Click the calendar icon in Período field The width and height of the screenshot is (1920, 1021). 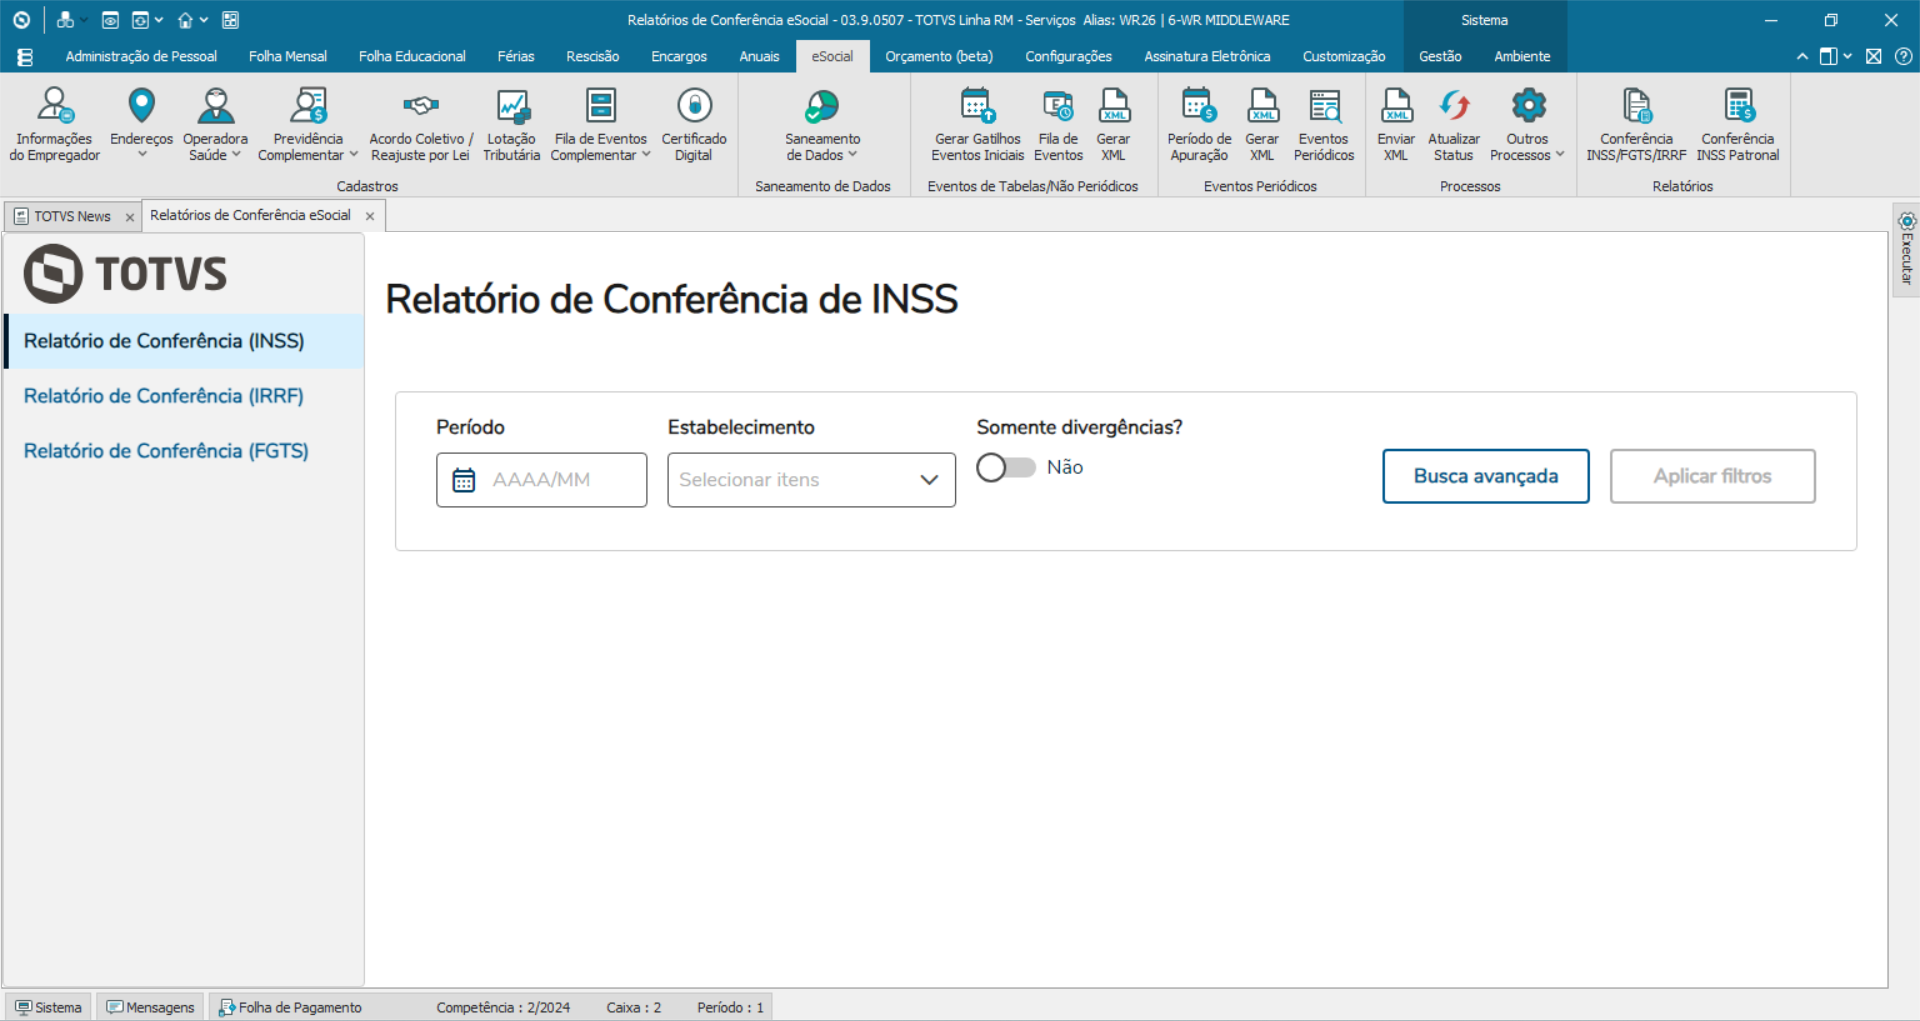click(464, 480)
